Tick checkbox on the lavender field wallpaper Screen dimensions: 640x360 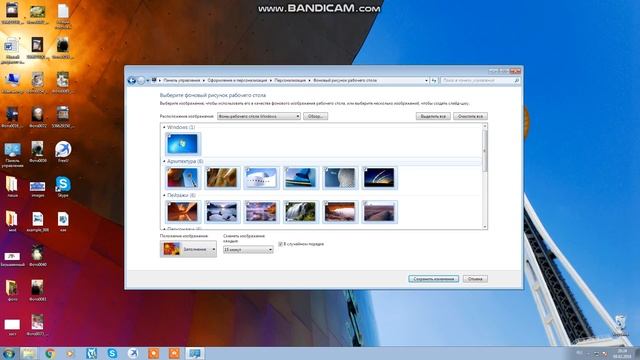(x=366, y=204)
